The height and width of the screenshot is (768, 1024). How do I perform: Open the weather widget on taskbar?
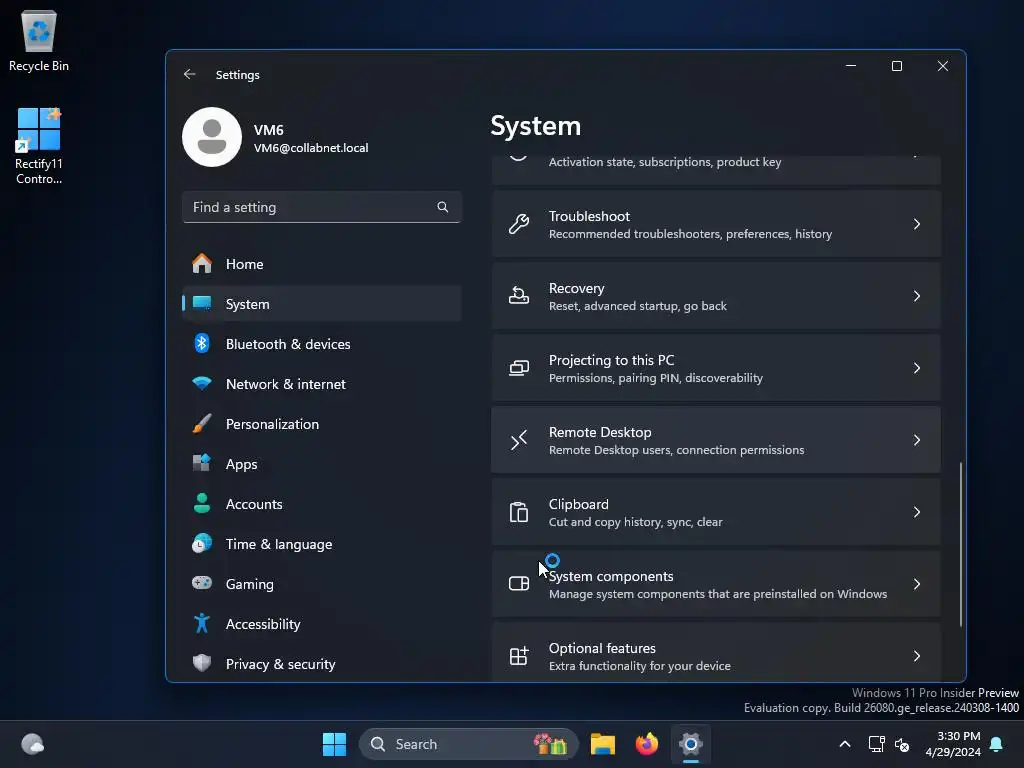point(32,744)
